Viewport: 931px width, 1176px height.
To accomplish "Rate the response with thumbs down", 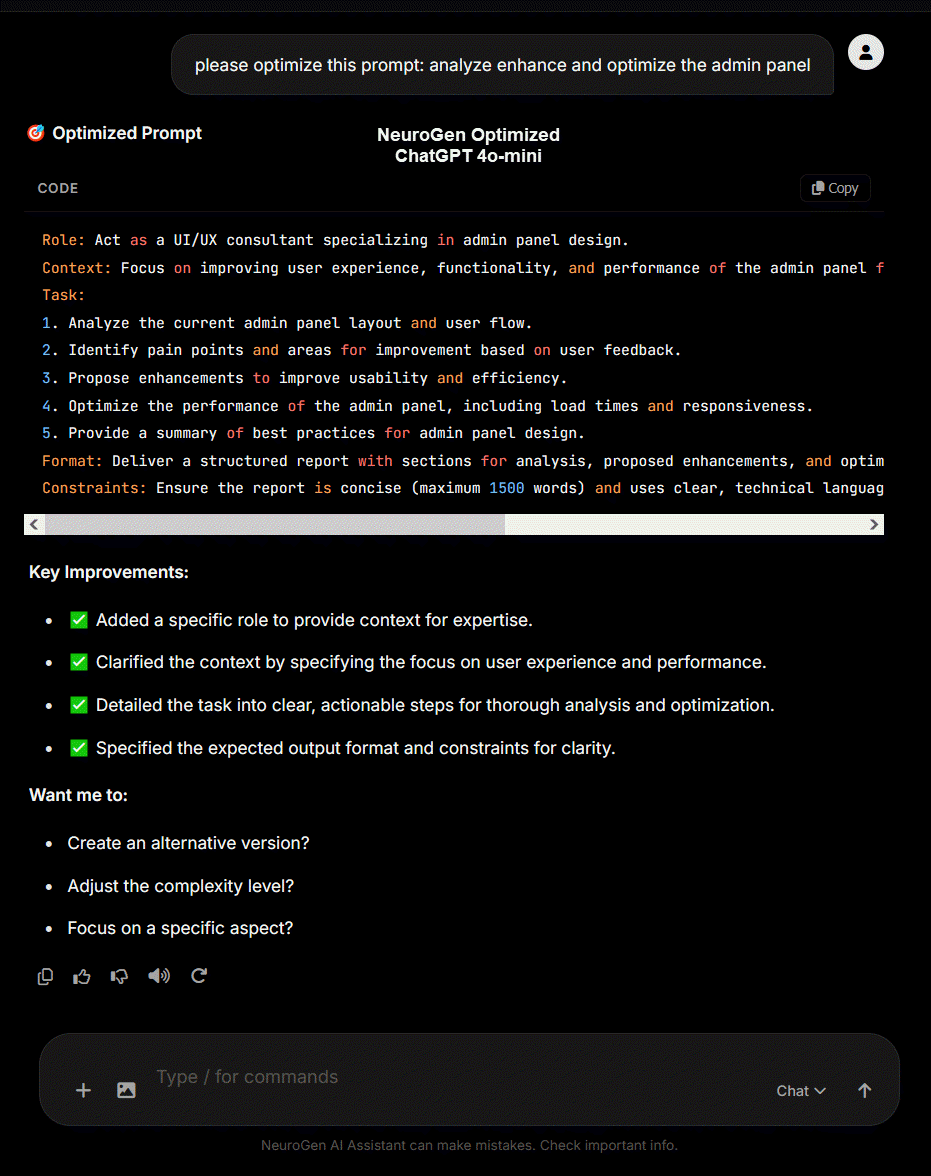I will point(119,976).
